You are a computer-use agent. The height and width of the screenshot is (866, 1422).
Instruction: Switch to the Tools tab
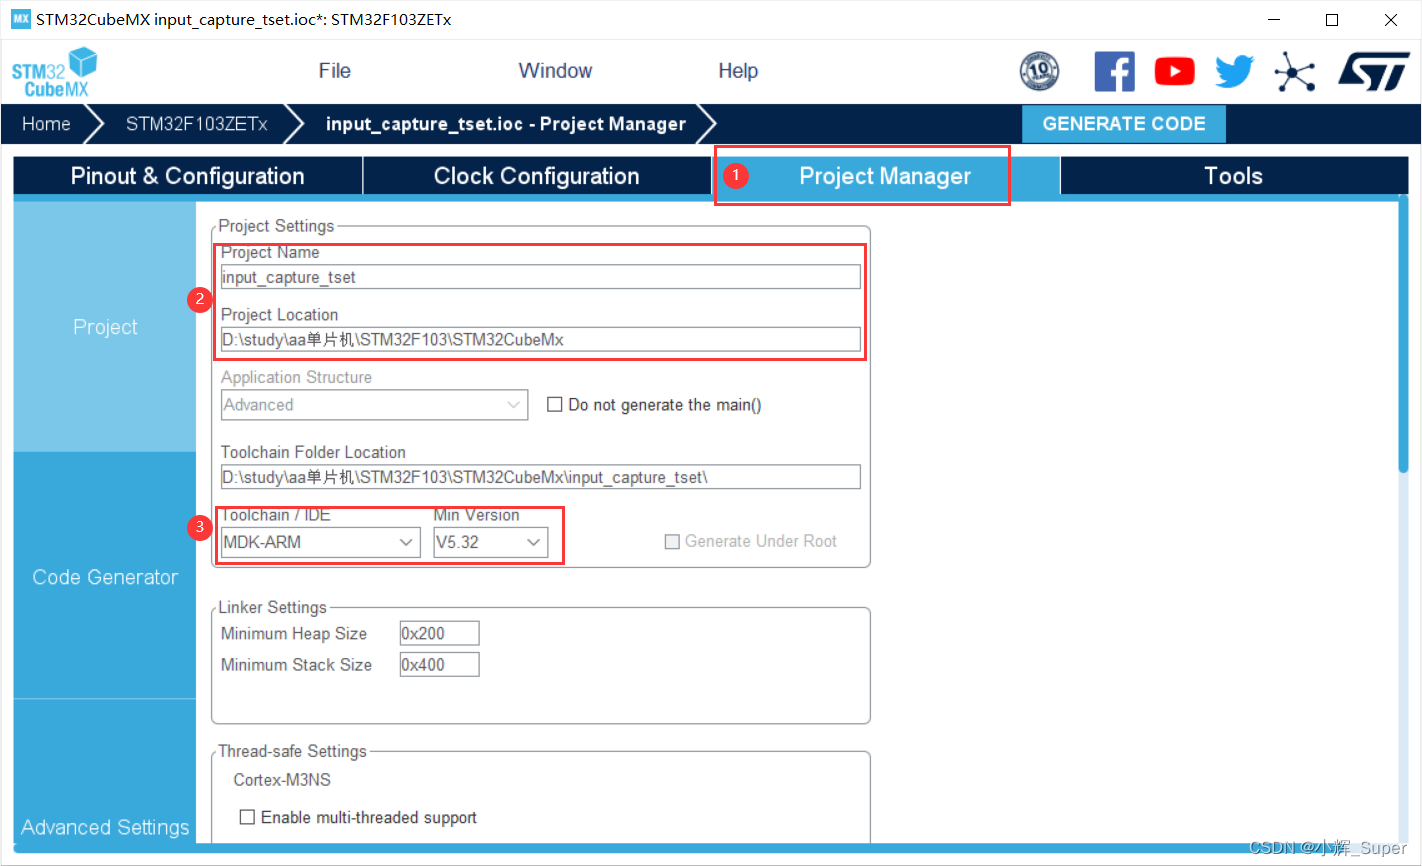[x=1234, y=176]
